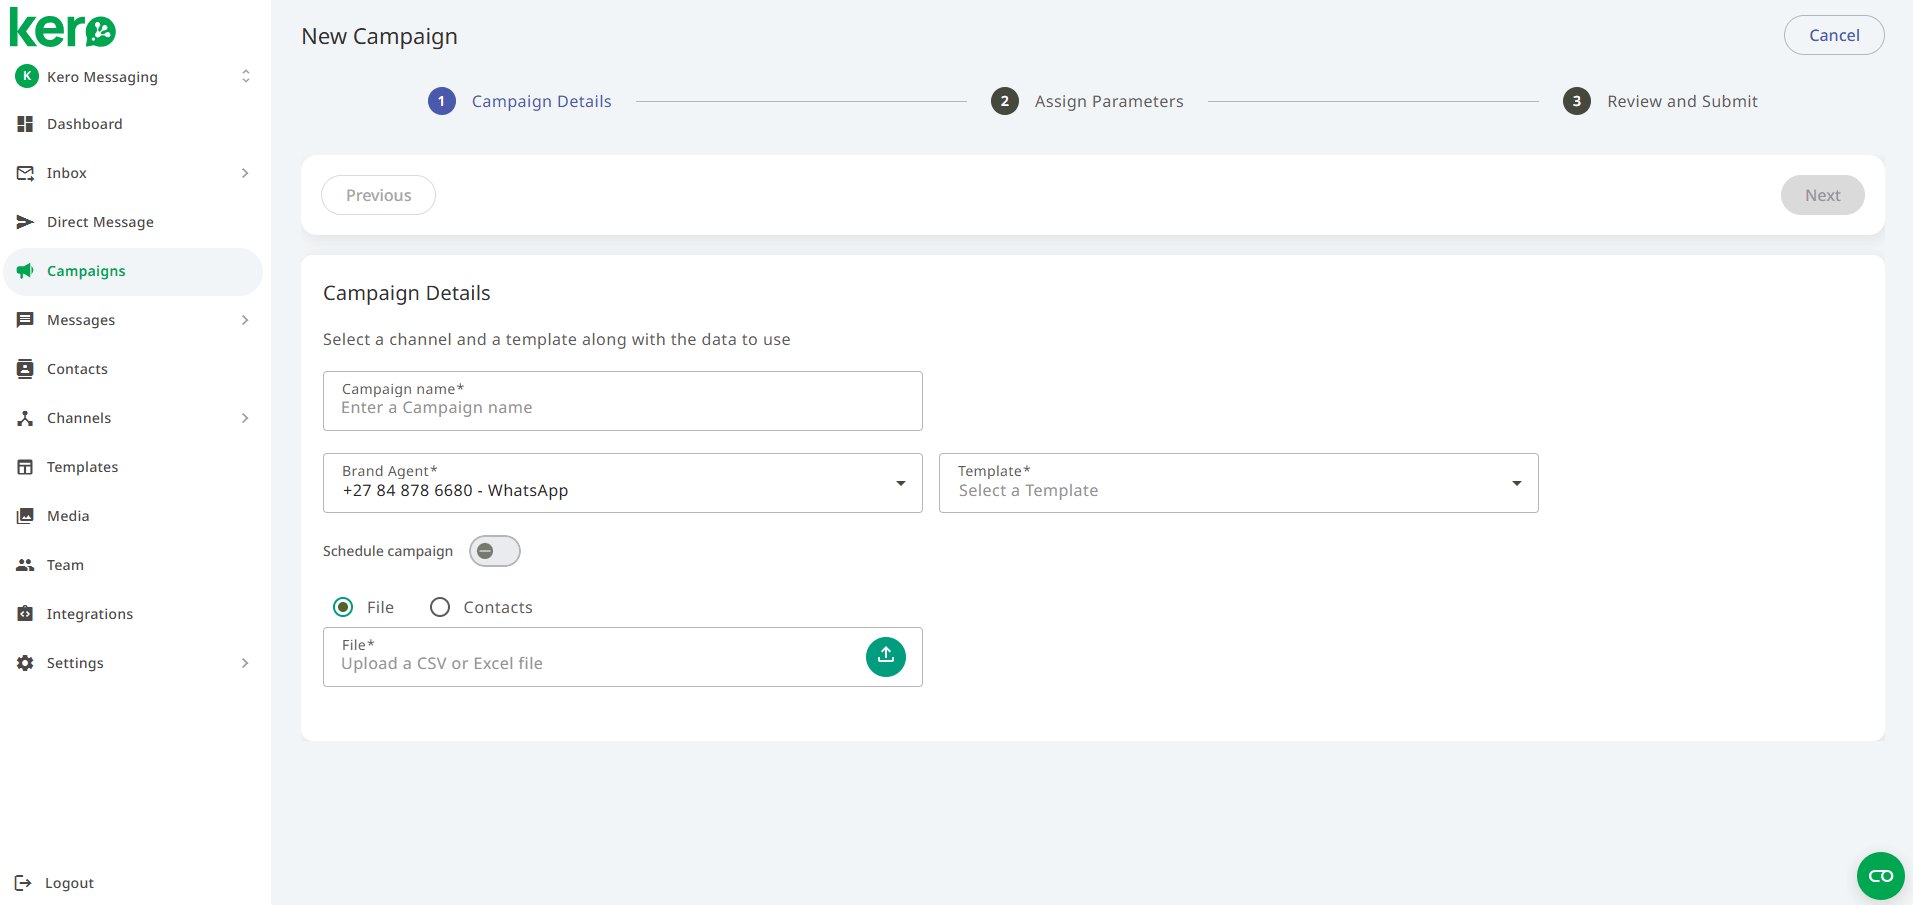Expand the Settings submenu chevron
This screenshot has width=1913, height=905.
(x=245, y=663)
